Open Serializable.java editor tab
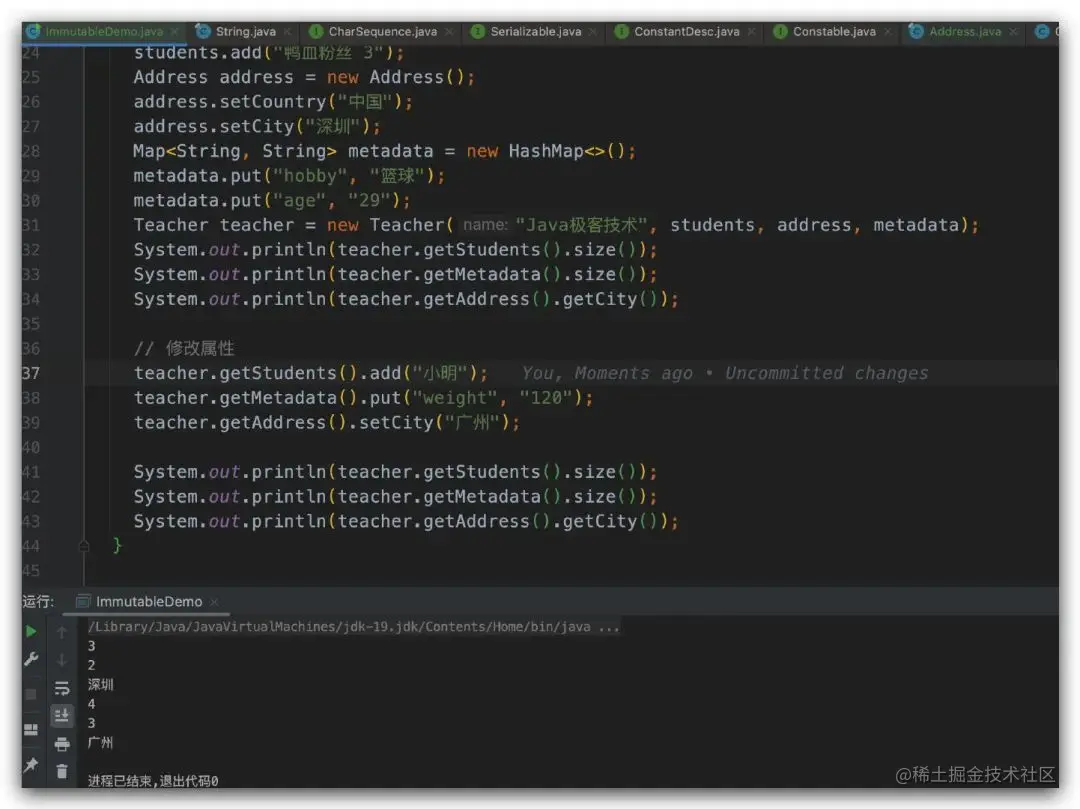 point(535,32)
